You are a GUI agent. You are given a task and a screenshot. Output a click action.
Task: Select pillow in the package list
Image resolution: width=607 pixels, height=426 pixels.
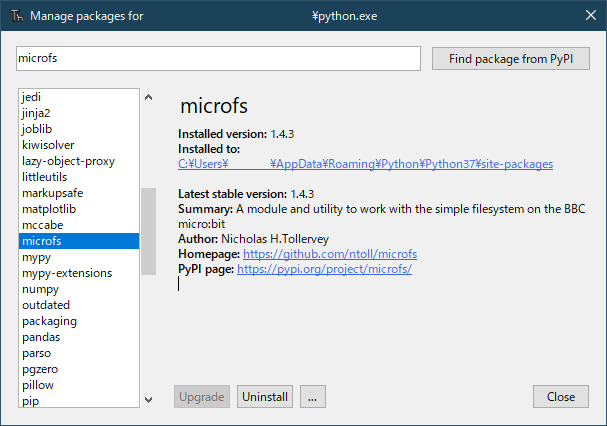(x=79, y=385)
